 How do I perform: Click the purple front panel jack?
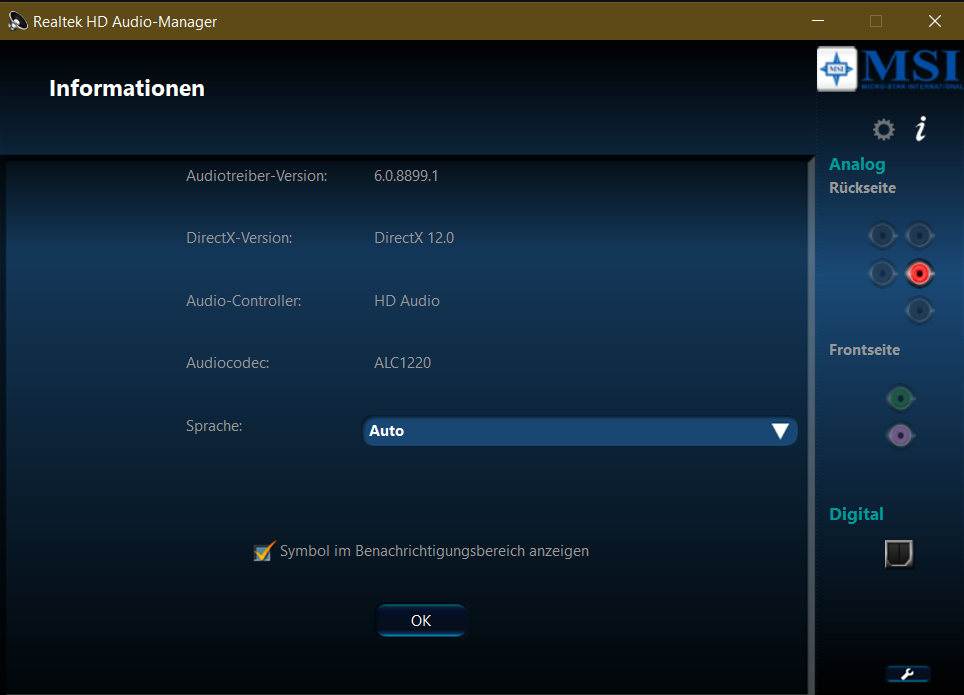tap(900, 435)
